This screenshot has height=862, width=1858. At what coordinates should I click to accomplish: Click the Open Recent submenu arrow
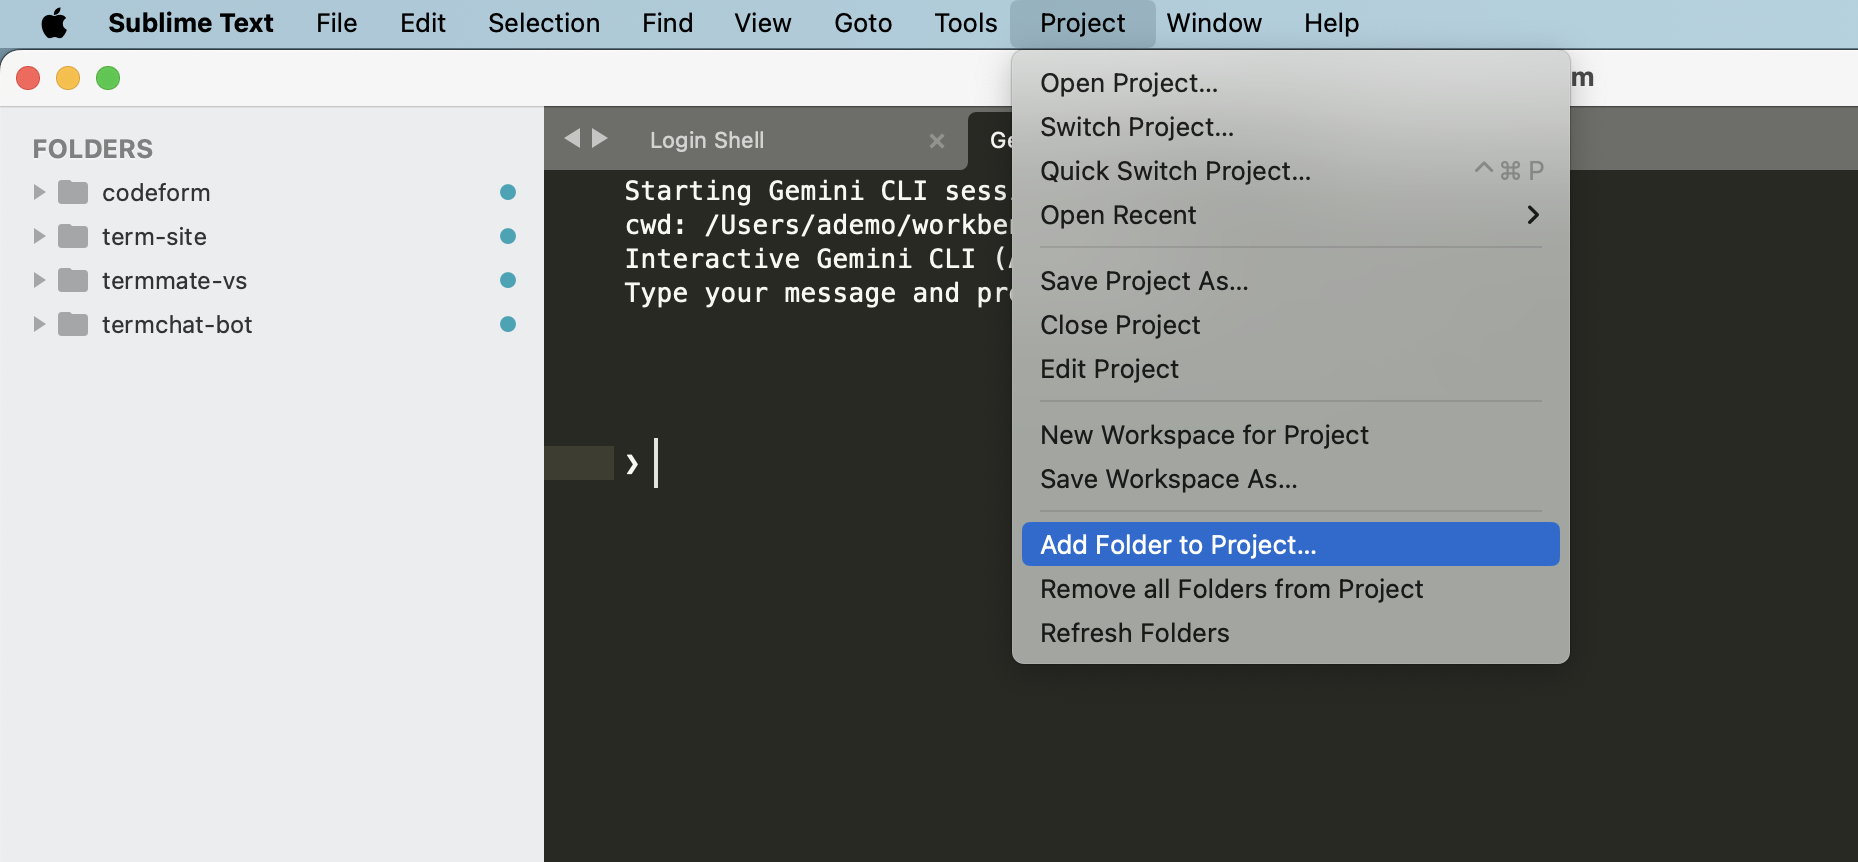point(1533,215)
